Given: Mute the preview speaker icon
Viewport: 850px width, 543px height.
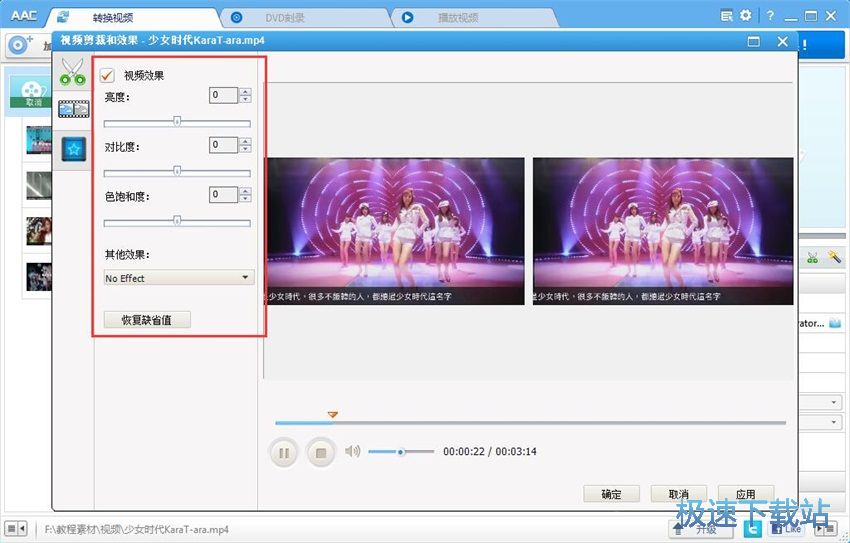Looking at the screenshot, I should [352, 451].
